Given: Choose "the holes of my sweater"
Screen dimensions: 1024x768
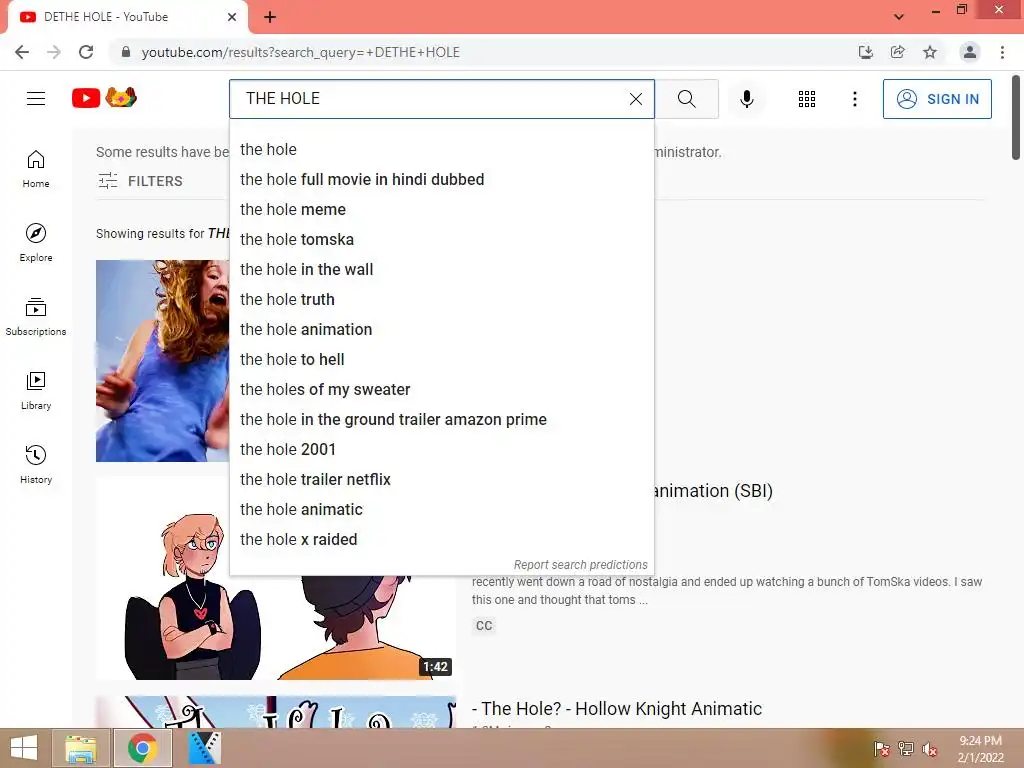Looking at the screenshot, I should click(441, 390).
